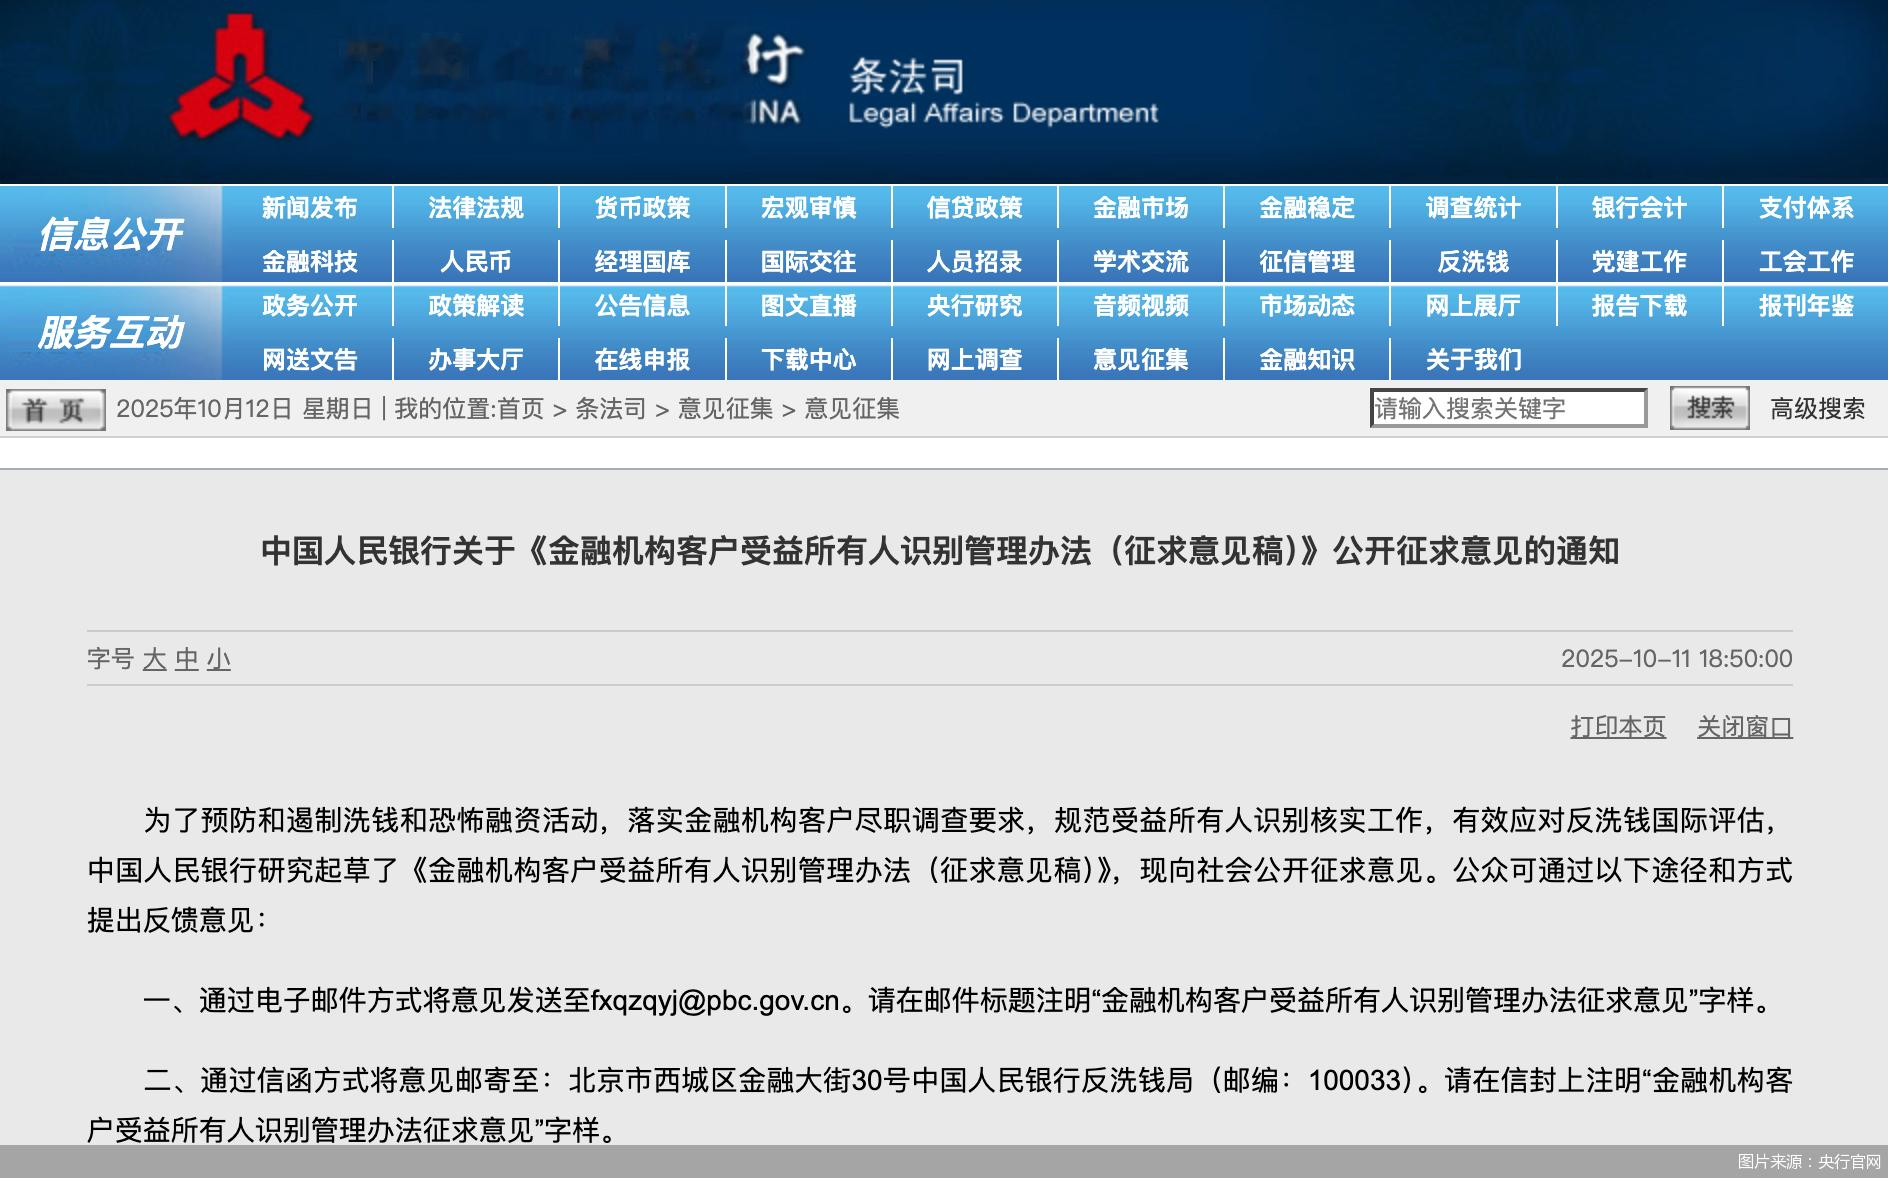1888x1178 pixels.
Task: Select 办事大厅 in navigation
Action: coord(476,360)
